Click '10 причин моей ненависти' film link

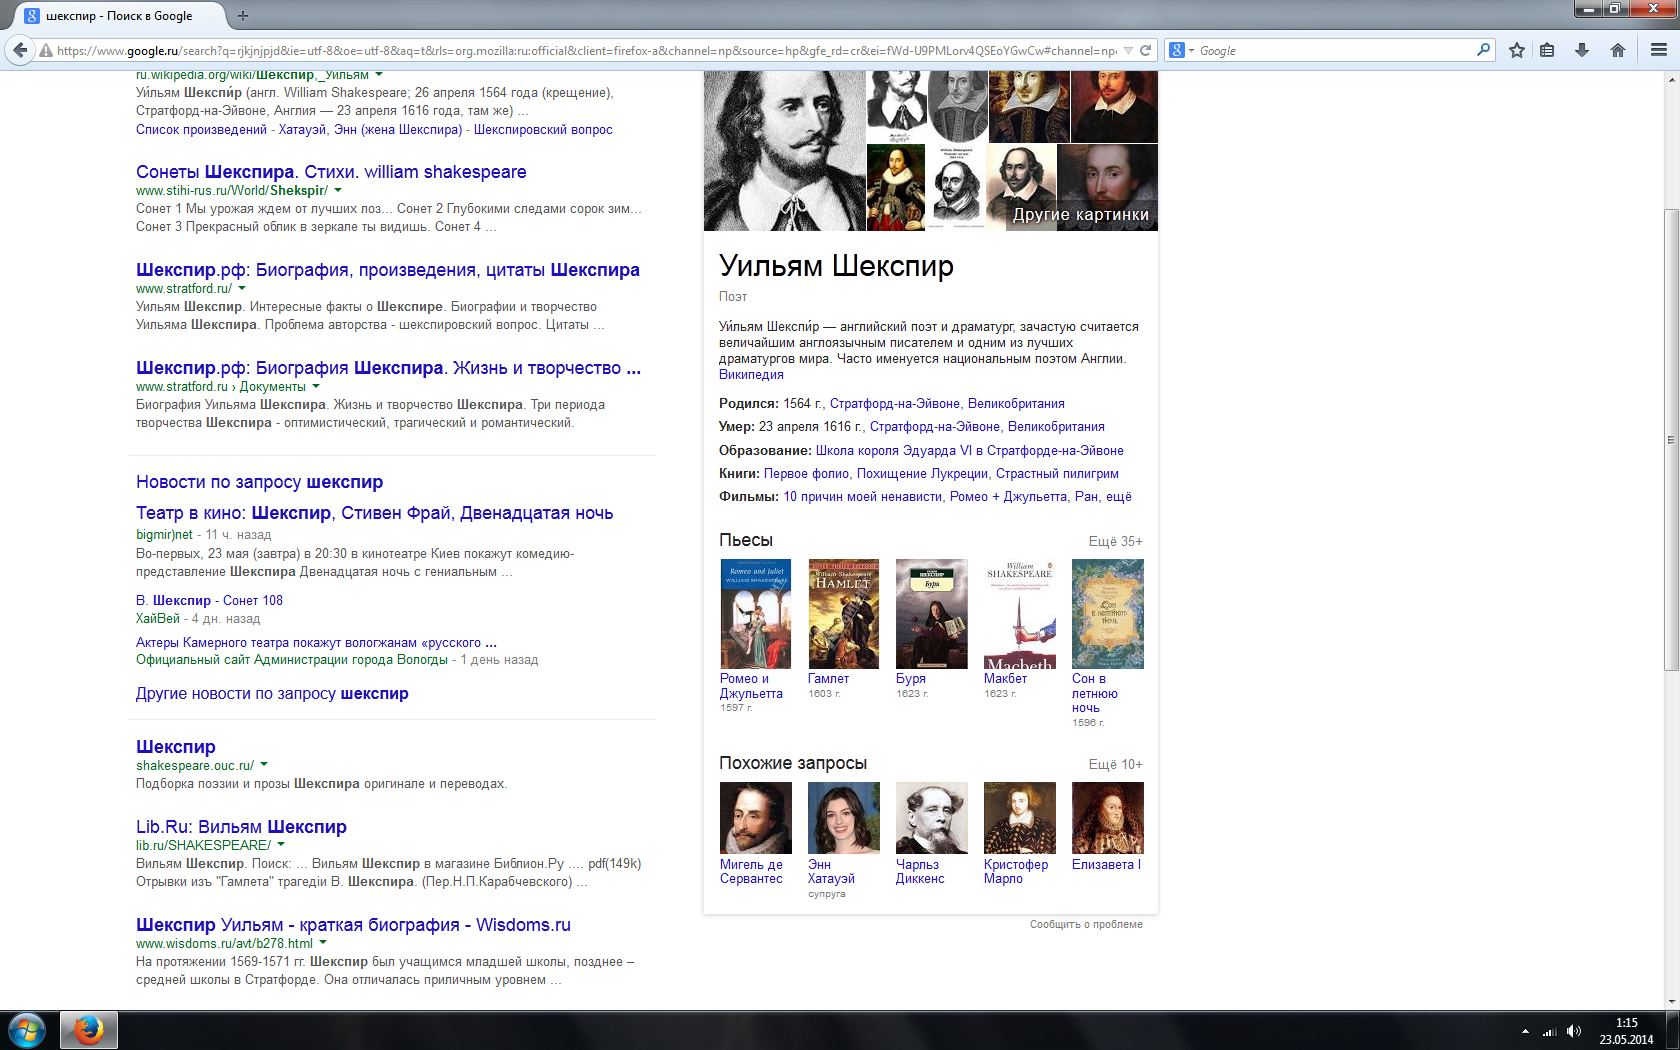coord(862,497)
